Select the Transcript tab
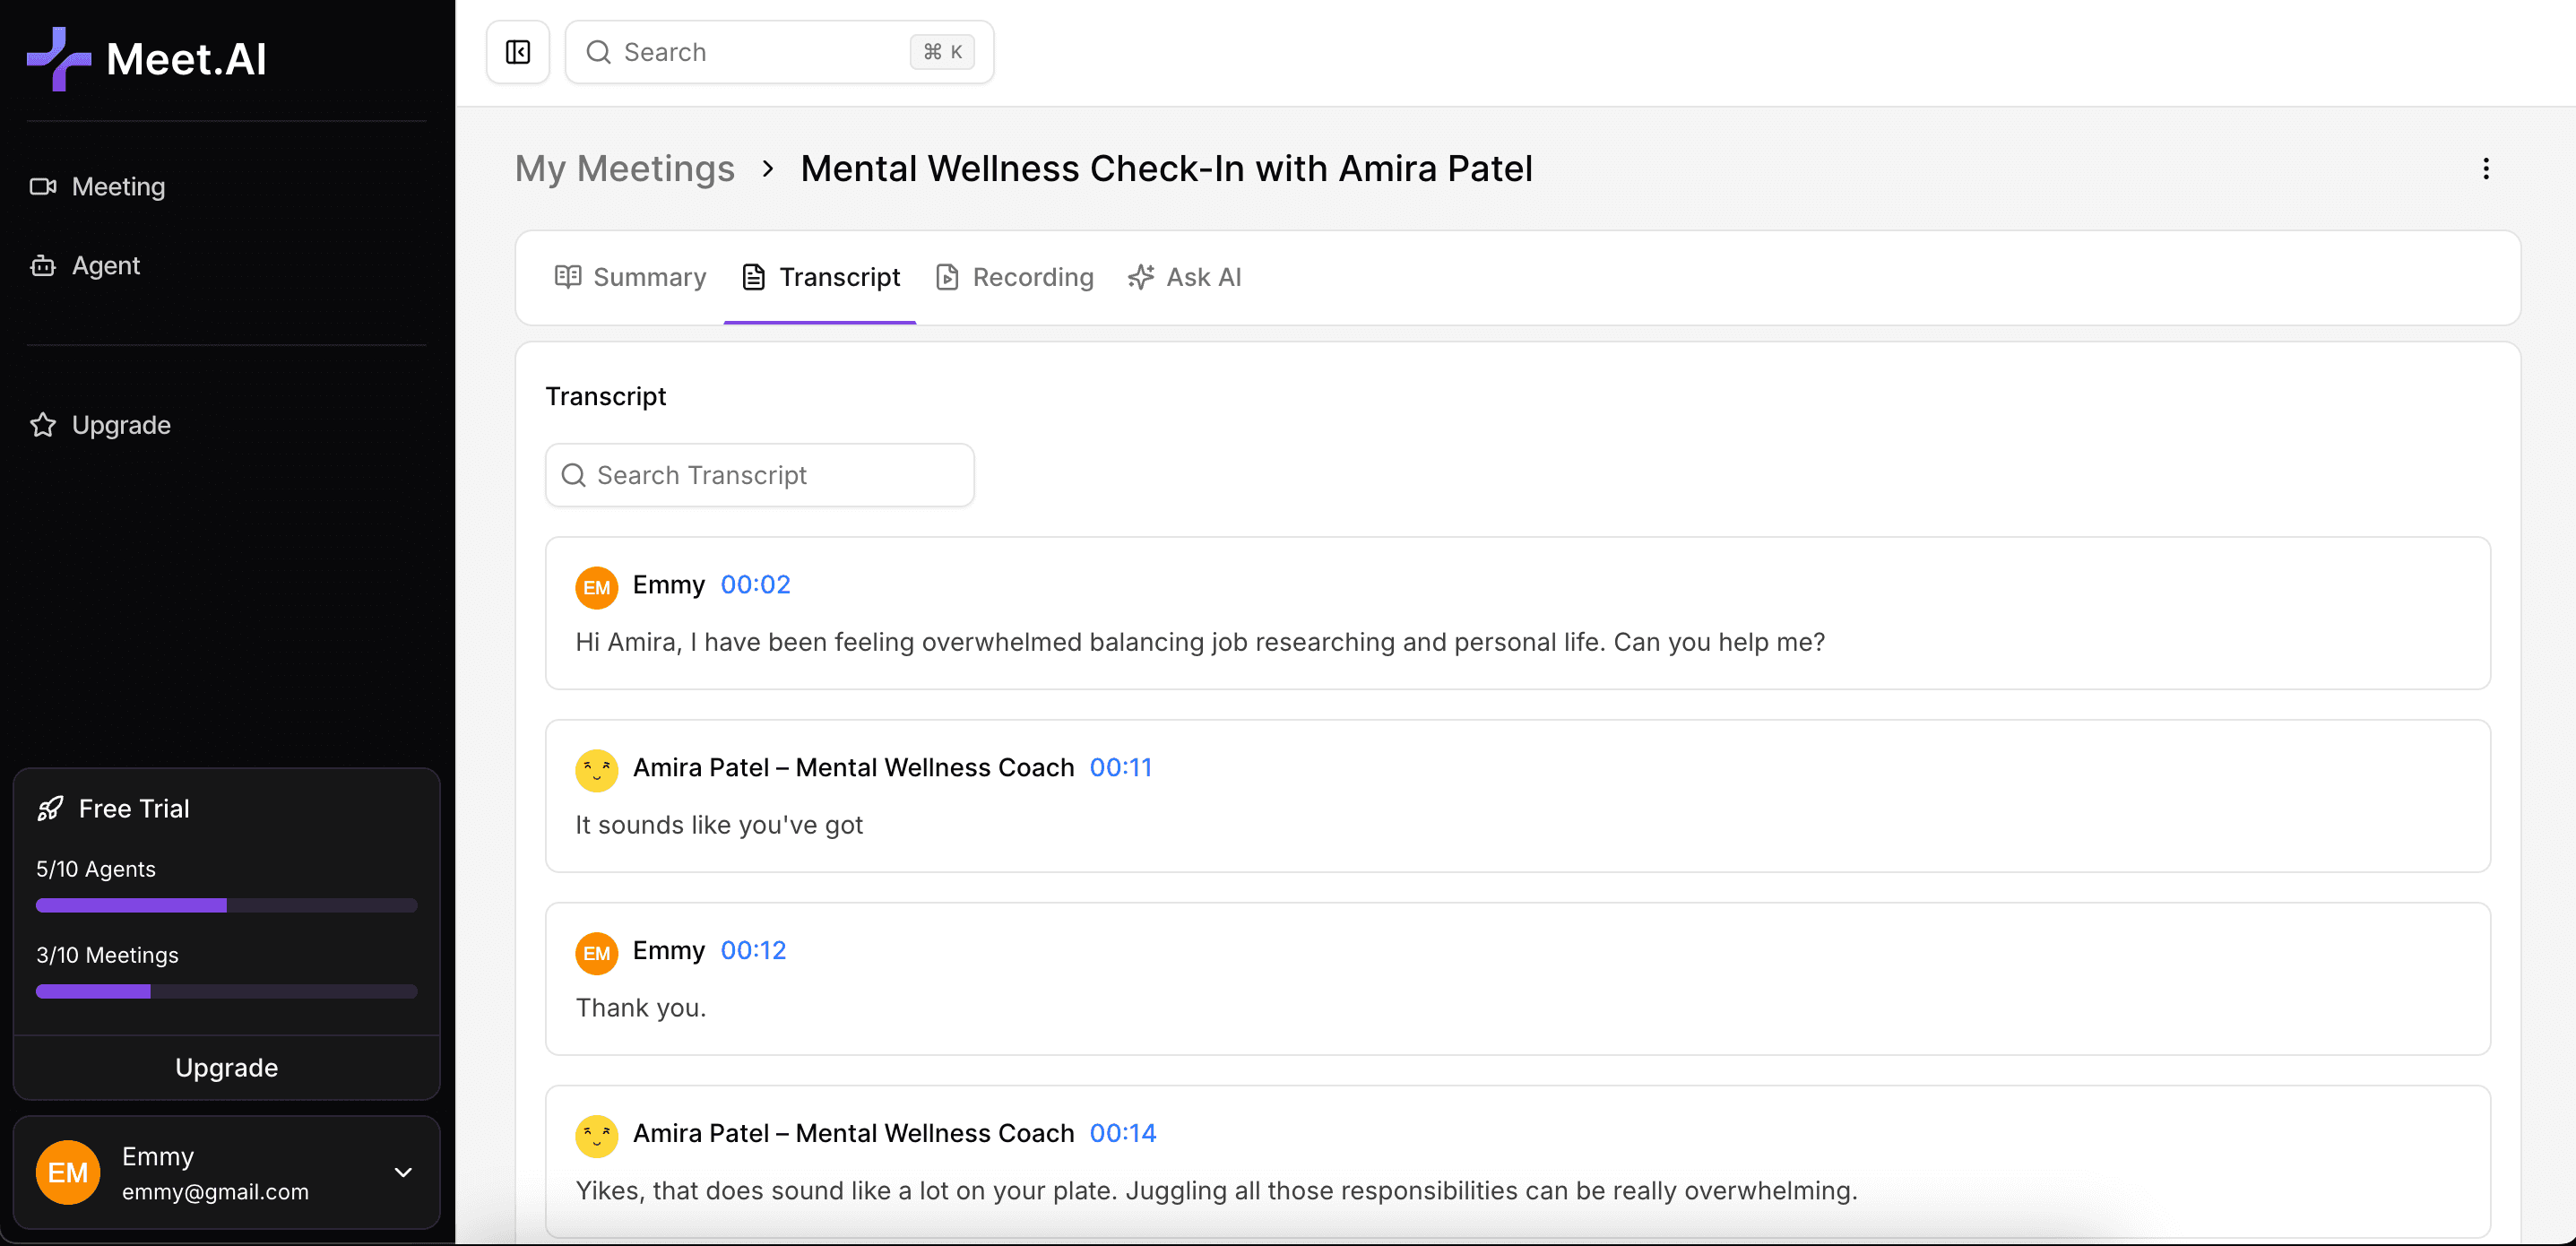 click(x=820, y=277)
